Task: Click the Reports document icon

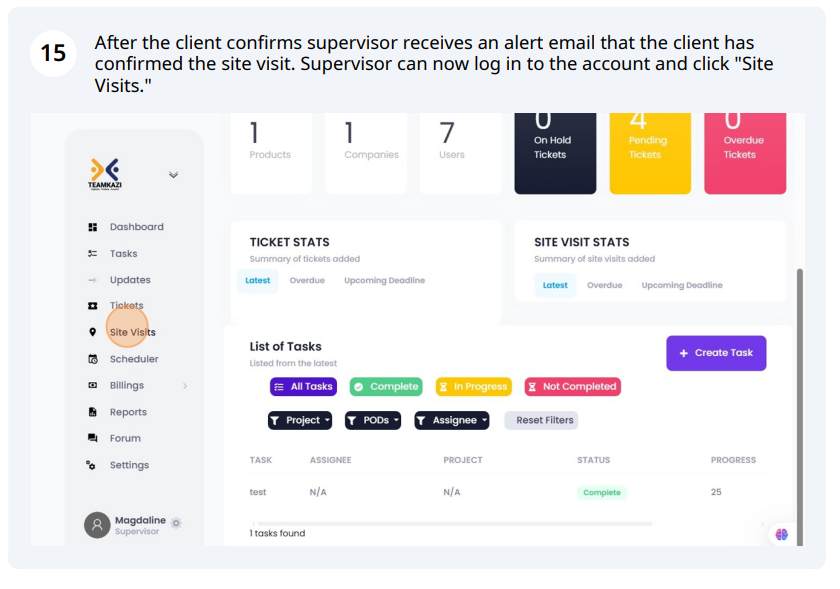Action: point(93,412)
